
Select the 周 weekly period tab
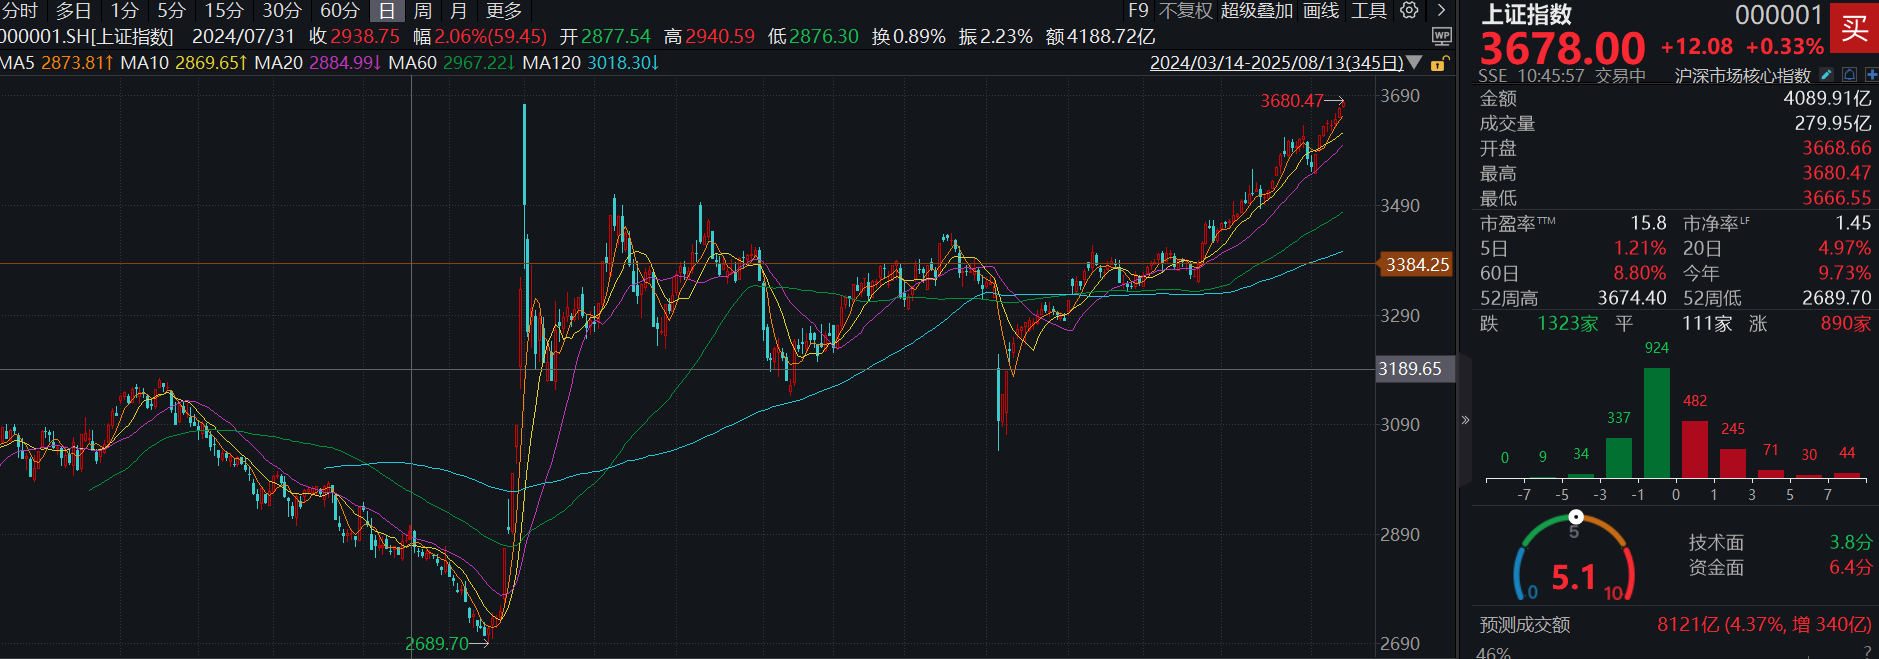coord(423,10)
